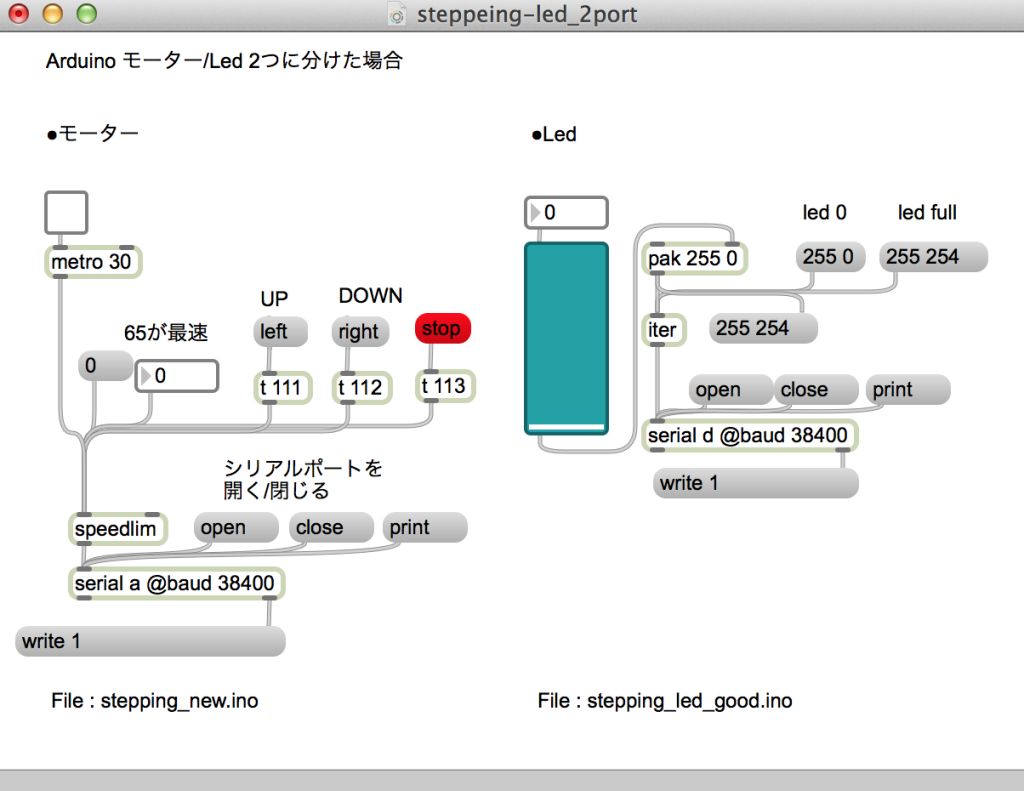1024x791 pixels.
Task: Enable the toggle above metro 30
Action: point(65,211)
